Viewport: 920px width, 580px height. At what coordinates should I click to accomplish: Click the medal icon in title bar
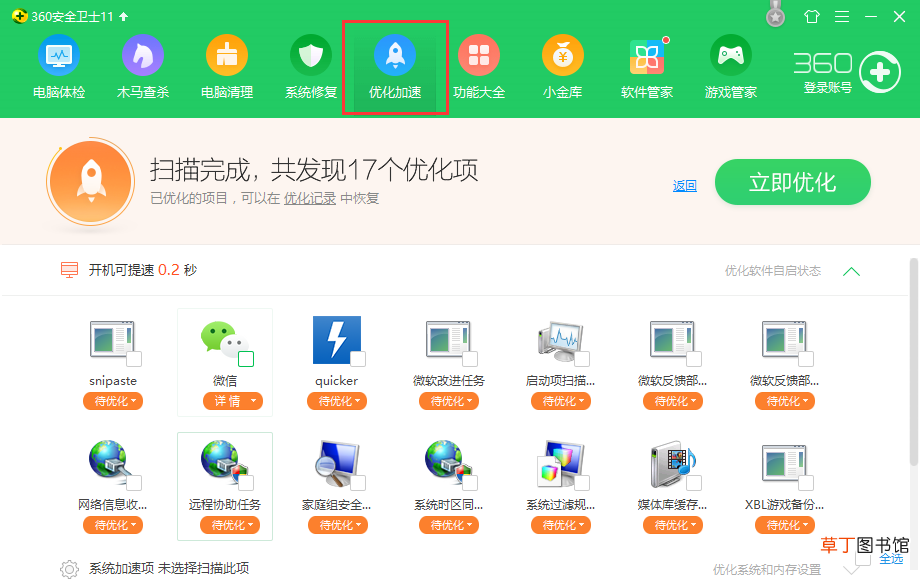coord(776,15)
